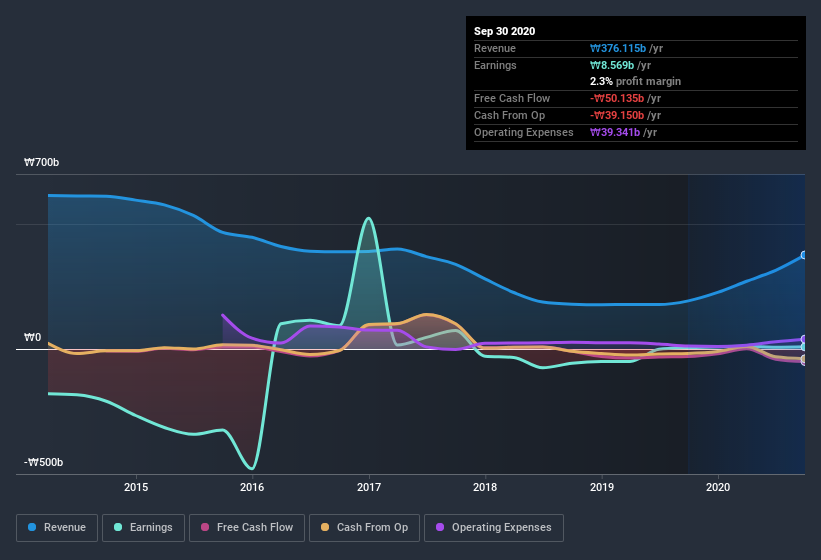Image resolution: width=821 pixels, height=560 pixels.
Task: Select the 2018 label on the x-axis
Action: tap(485, 487)
